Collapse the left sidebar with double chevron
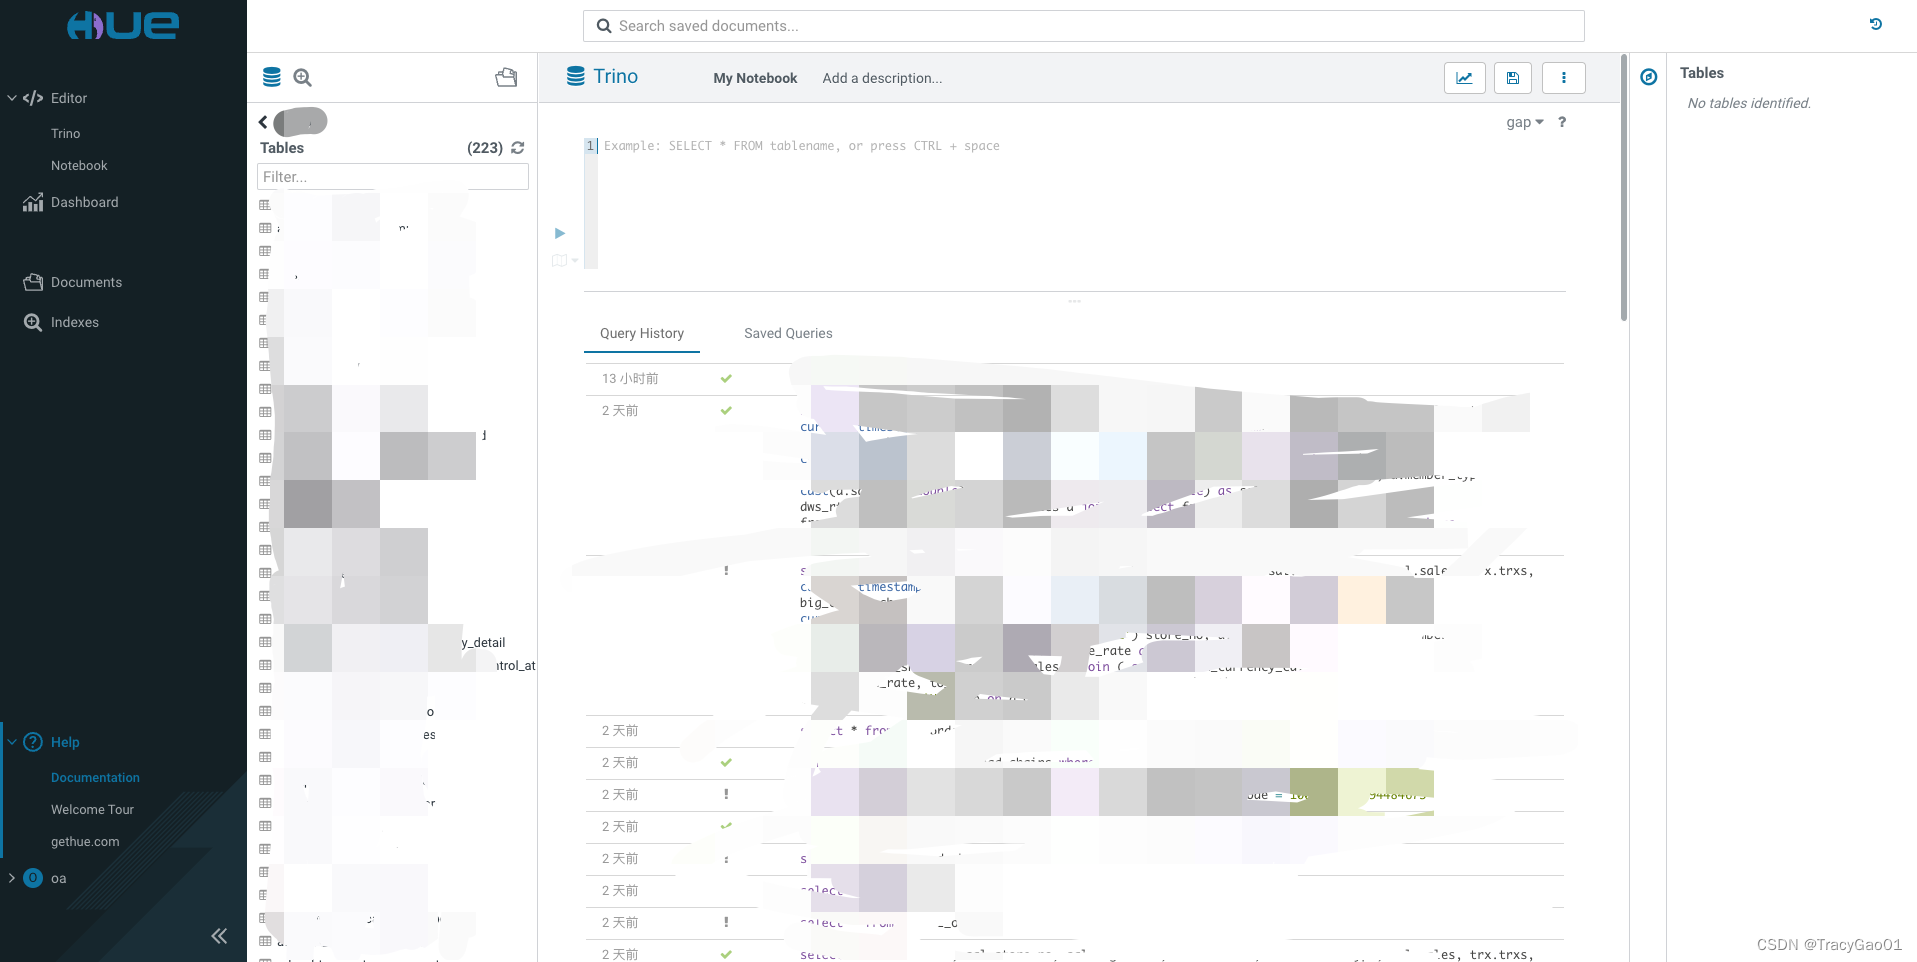 click(x=219, y=936)
